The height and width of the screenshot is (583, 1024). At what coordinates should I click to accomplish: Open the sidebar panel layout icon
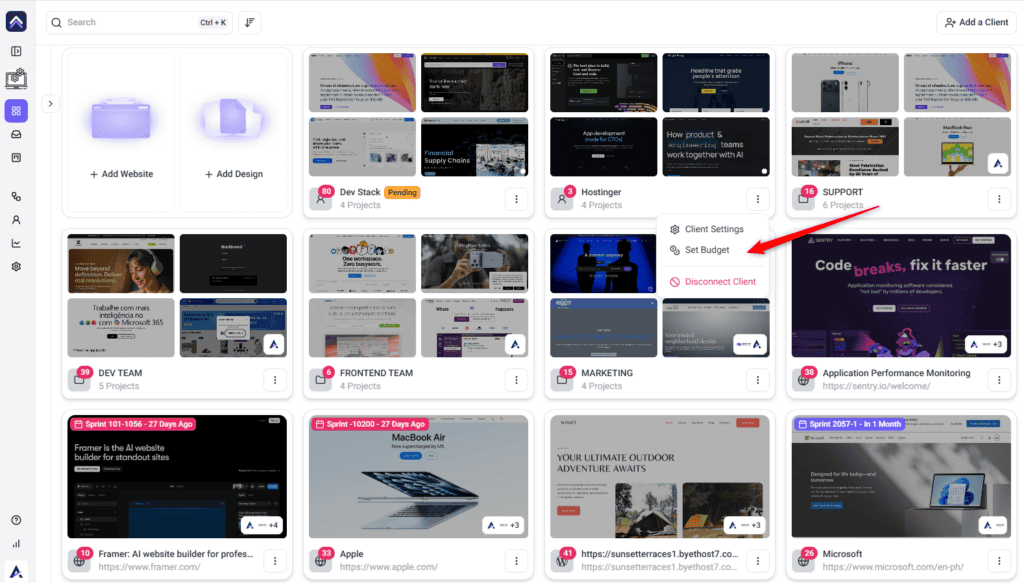[16, 51]
